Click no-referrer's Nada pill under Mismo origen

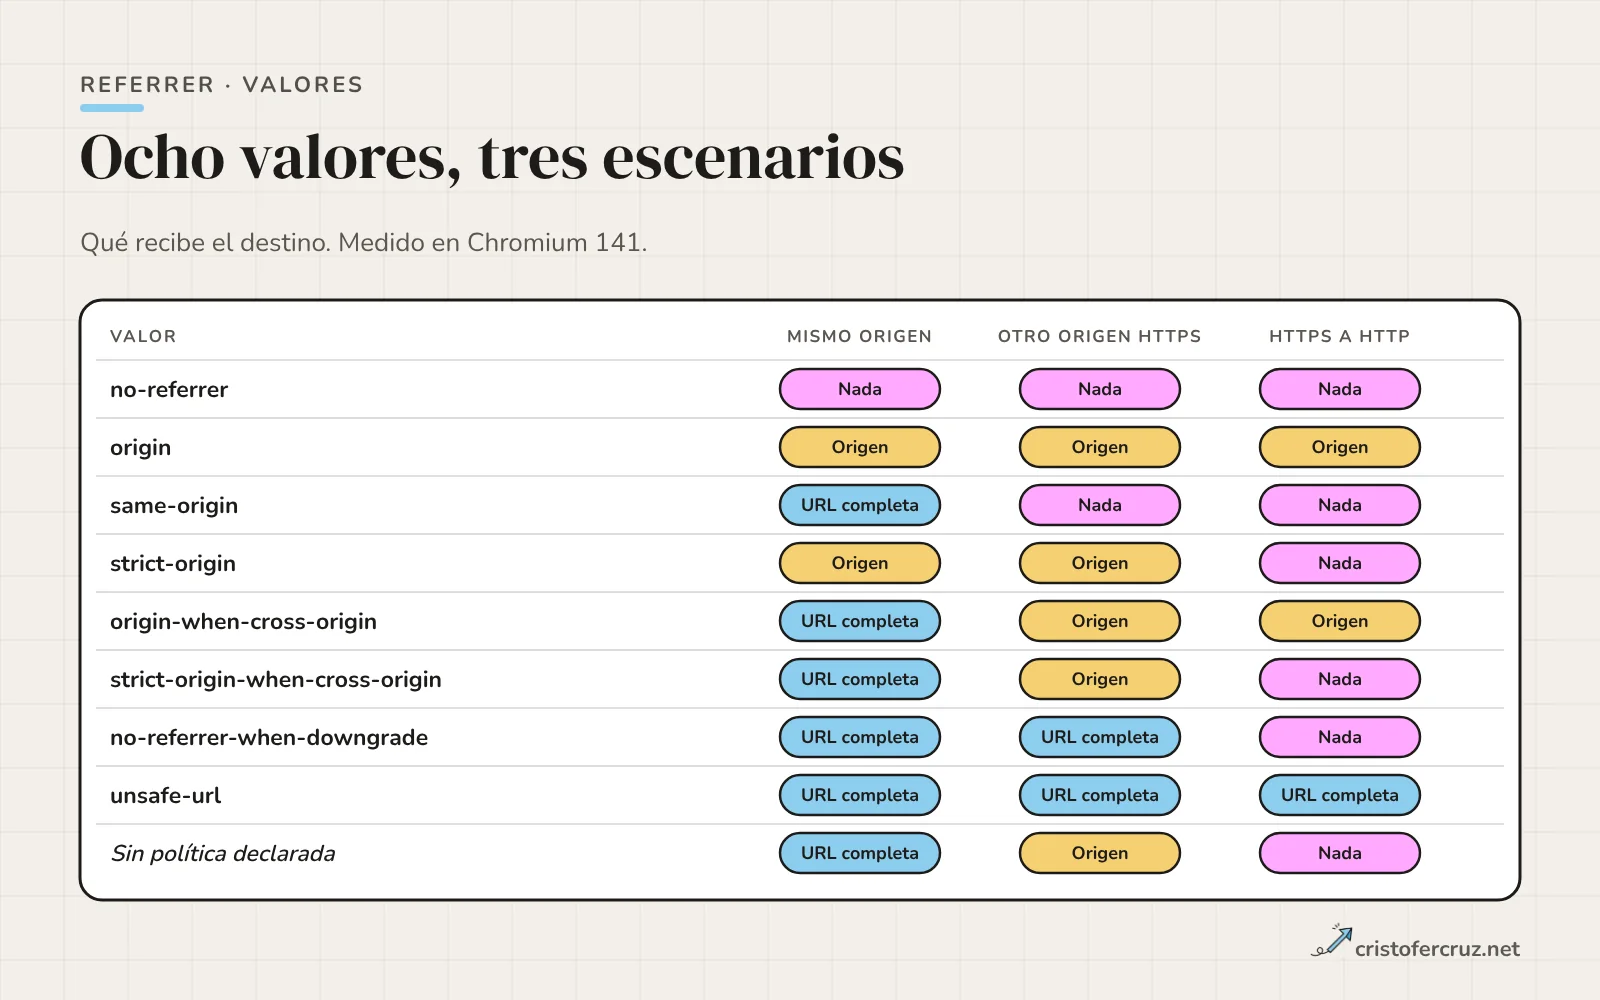click(x=860, y=389)
